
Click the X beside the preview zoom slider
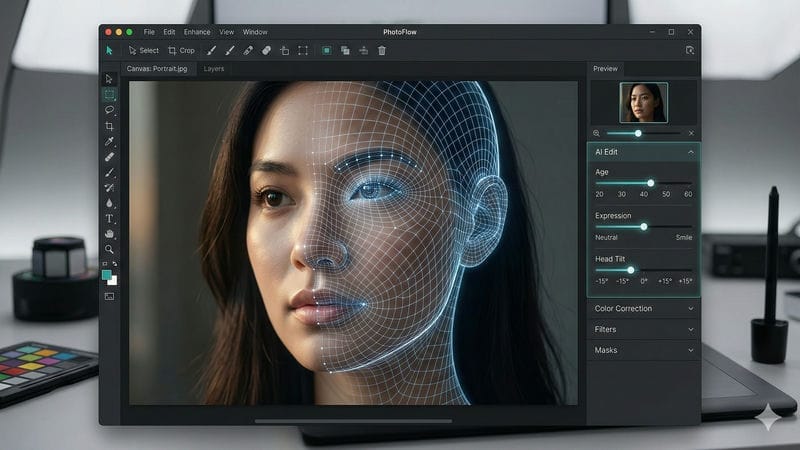click(x=691, y=133)
